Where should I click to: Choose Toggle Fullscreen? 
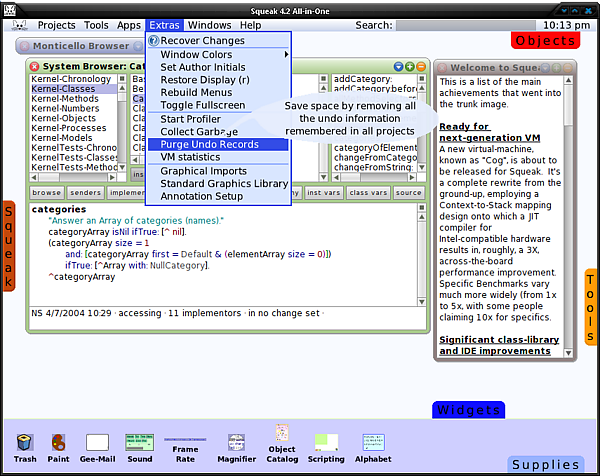pos(218,105)
